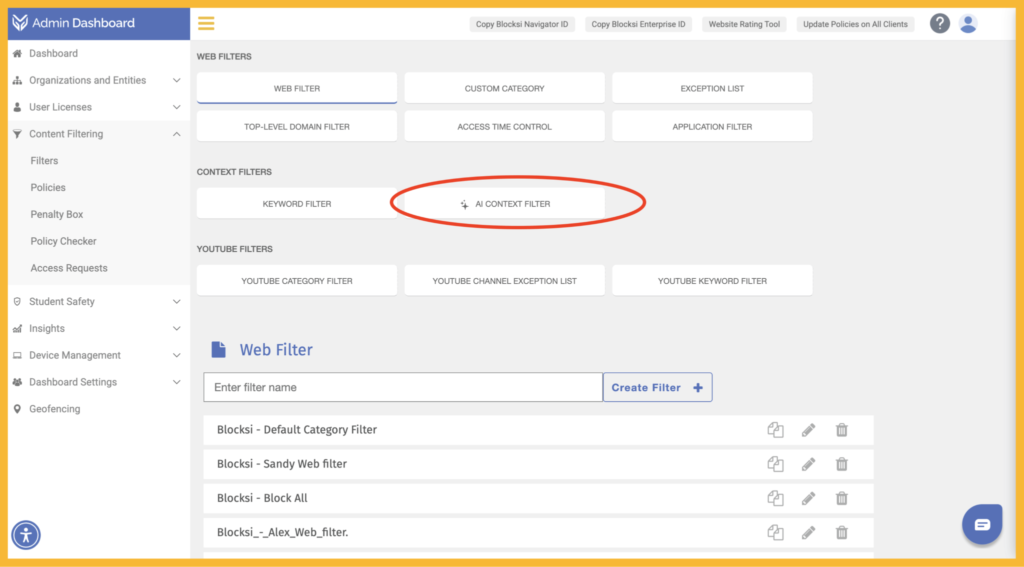
Task: Click the Device Management laptop icon
Action: (x=17, y=355)
